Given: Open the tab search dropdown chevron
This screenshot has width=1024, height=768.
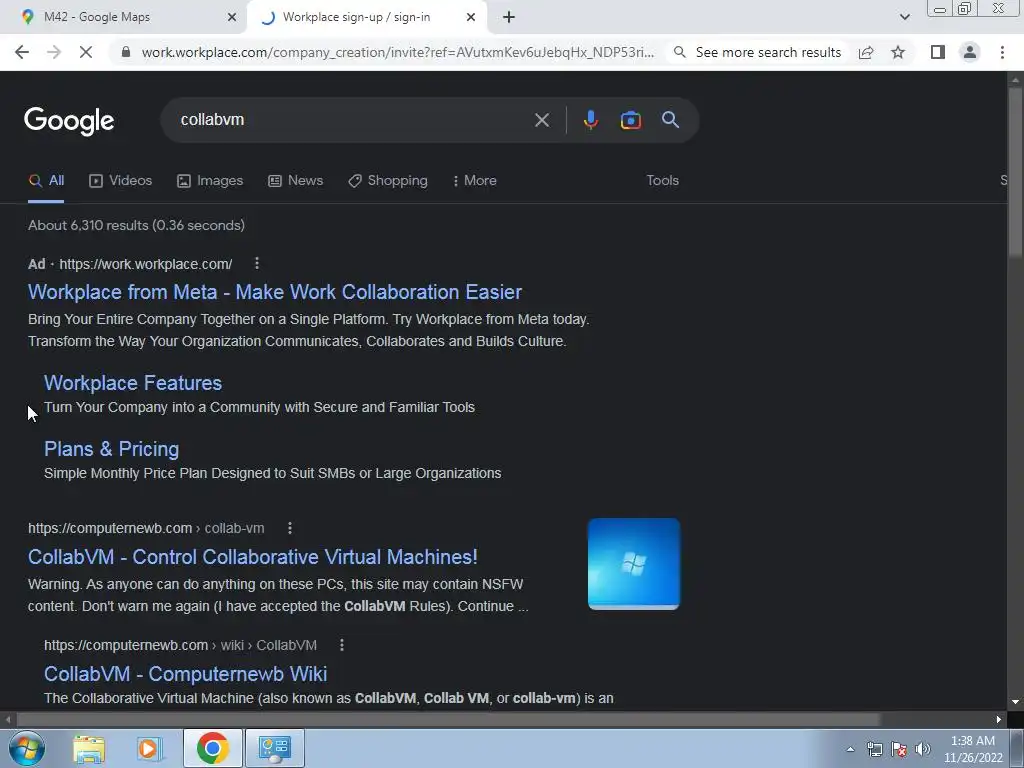Looking at the screenshot, I should tap(904, 17).
